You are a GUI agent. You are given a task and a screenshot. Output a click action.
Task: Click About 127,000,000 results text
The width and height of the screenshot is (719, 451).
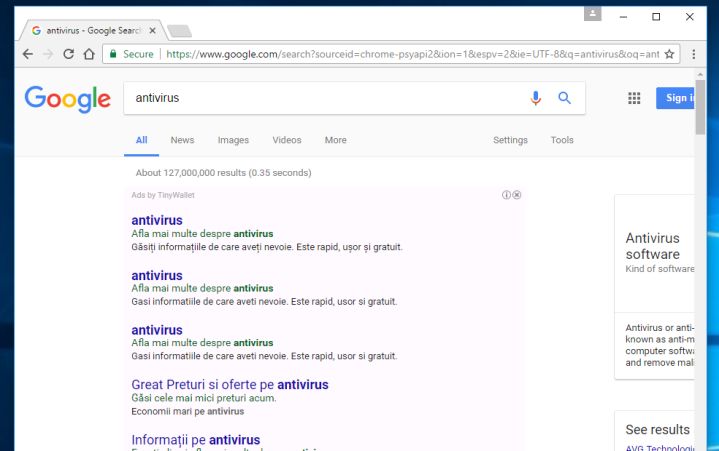tap(223, 173)
